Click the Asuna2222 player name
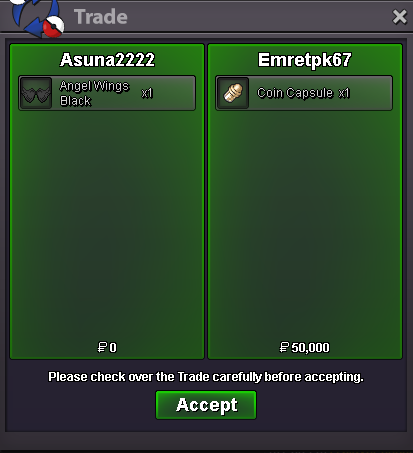The height and width of the screenshot is (453, 413). [x=107, y=60]
